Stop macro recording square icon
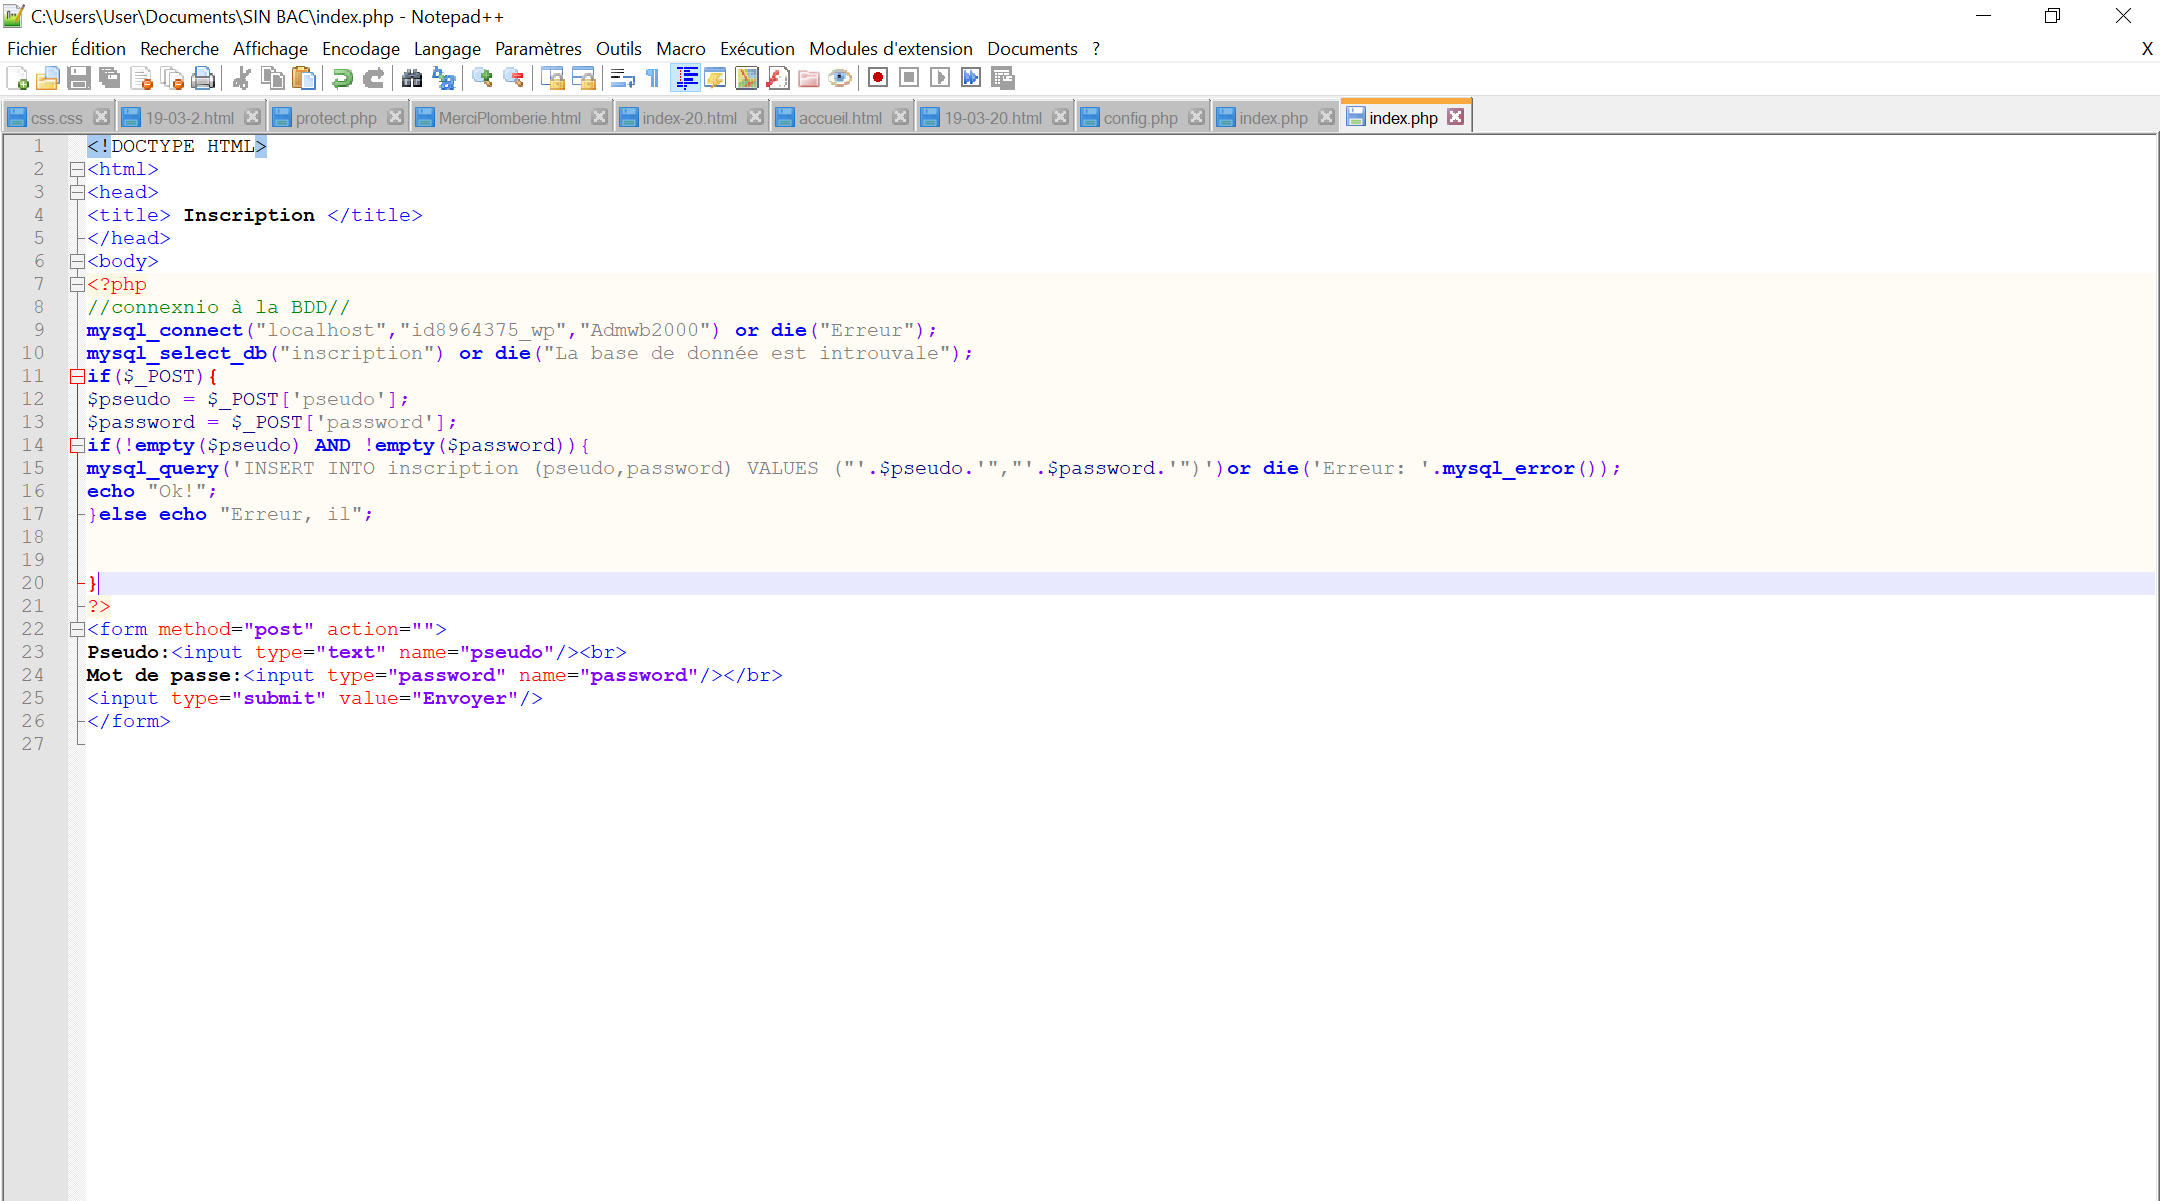 coord(909,78)
